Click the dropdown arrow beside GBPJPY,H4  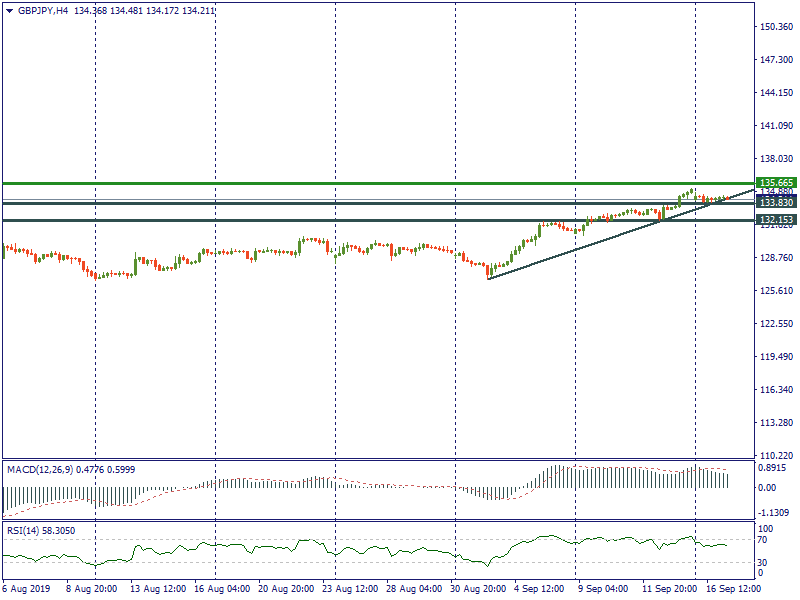coord(10,10)
